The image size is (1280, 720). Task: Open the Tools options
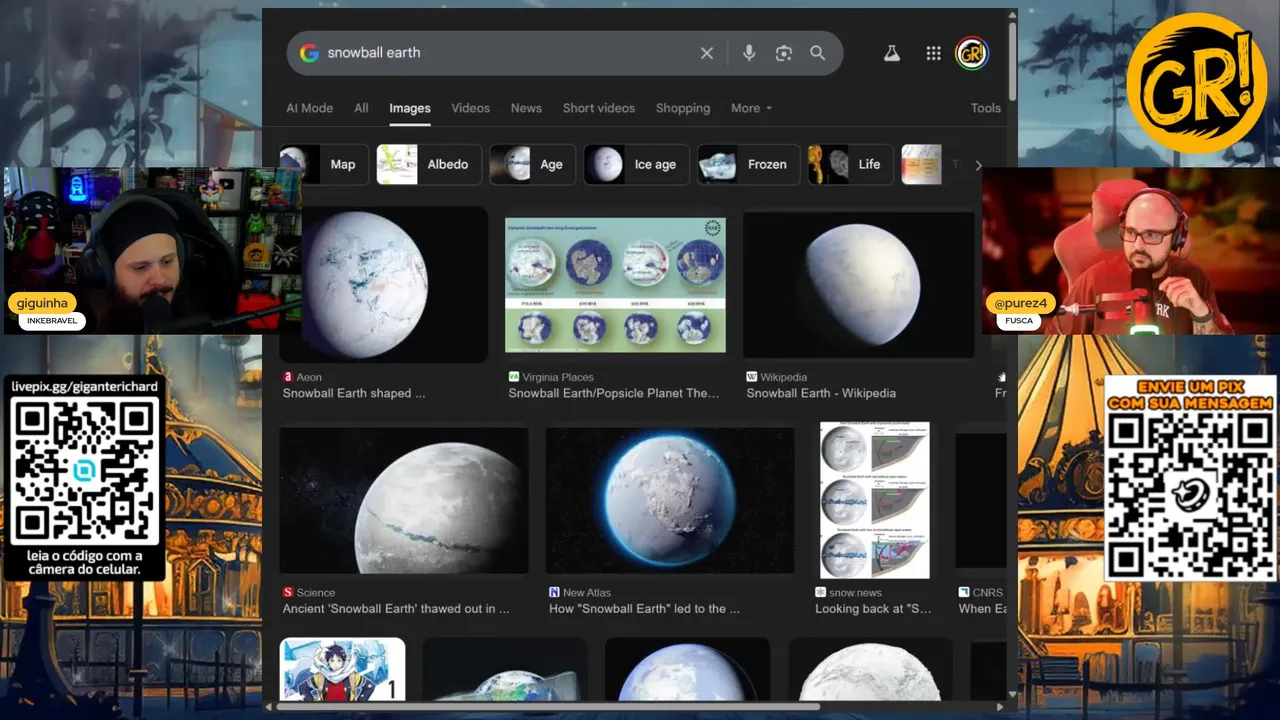click(x=986, y=108)
